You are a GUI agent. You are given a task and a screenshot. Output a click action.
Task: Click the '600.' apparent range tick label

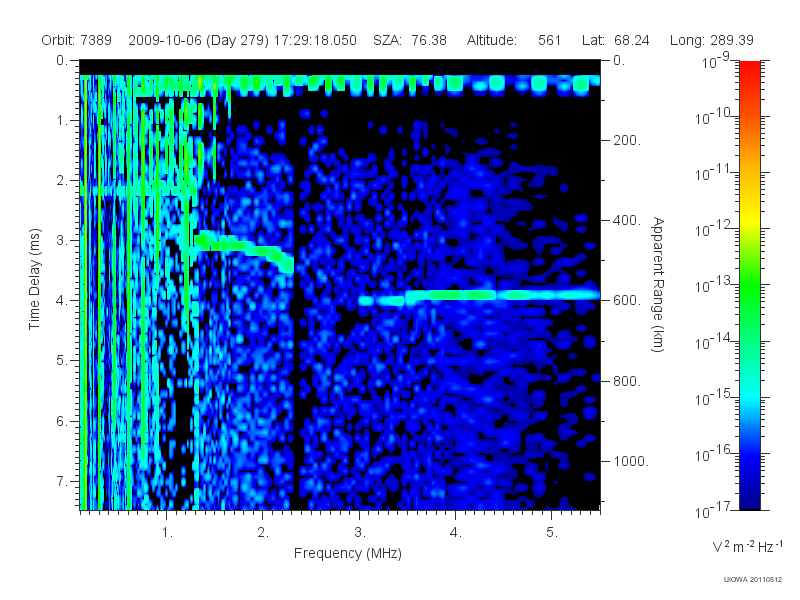[627, 301]
